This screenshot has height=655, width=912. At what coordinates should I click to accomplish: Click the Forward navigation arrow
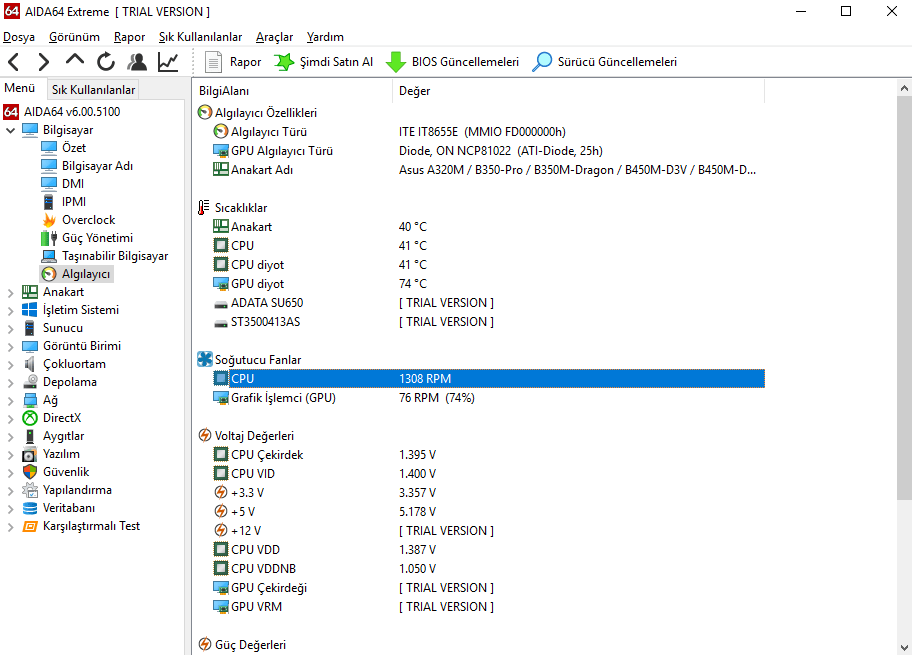pyautogui.click(x=44, y=62)
